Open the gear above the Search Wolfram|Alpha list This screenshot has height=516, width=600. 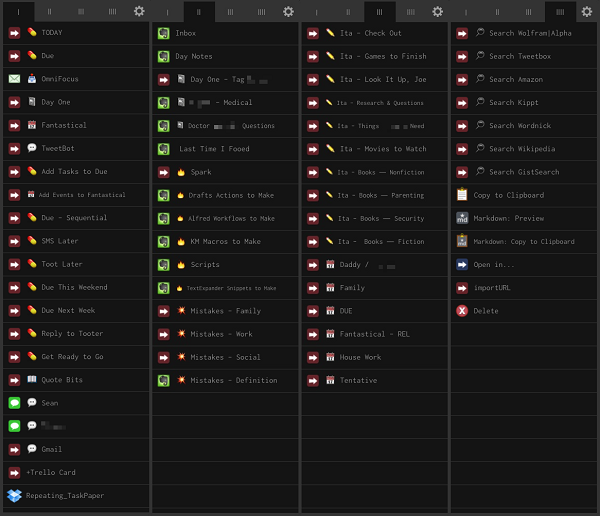pos(587,11)
